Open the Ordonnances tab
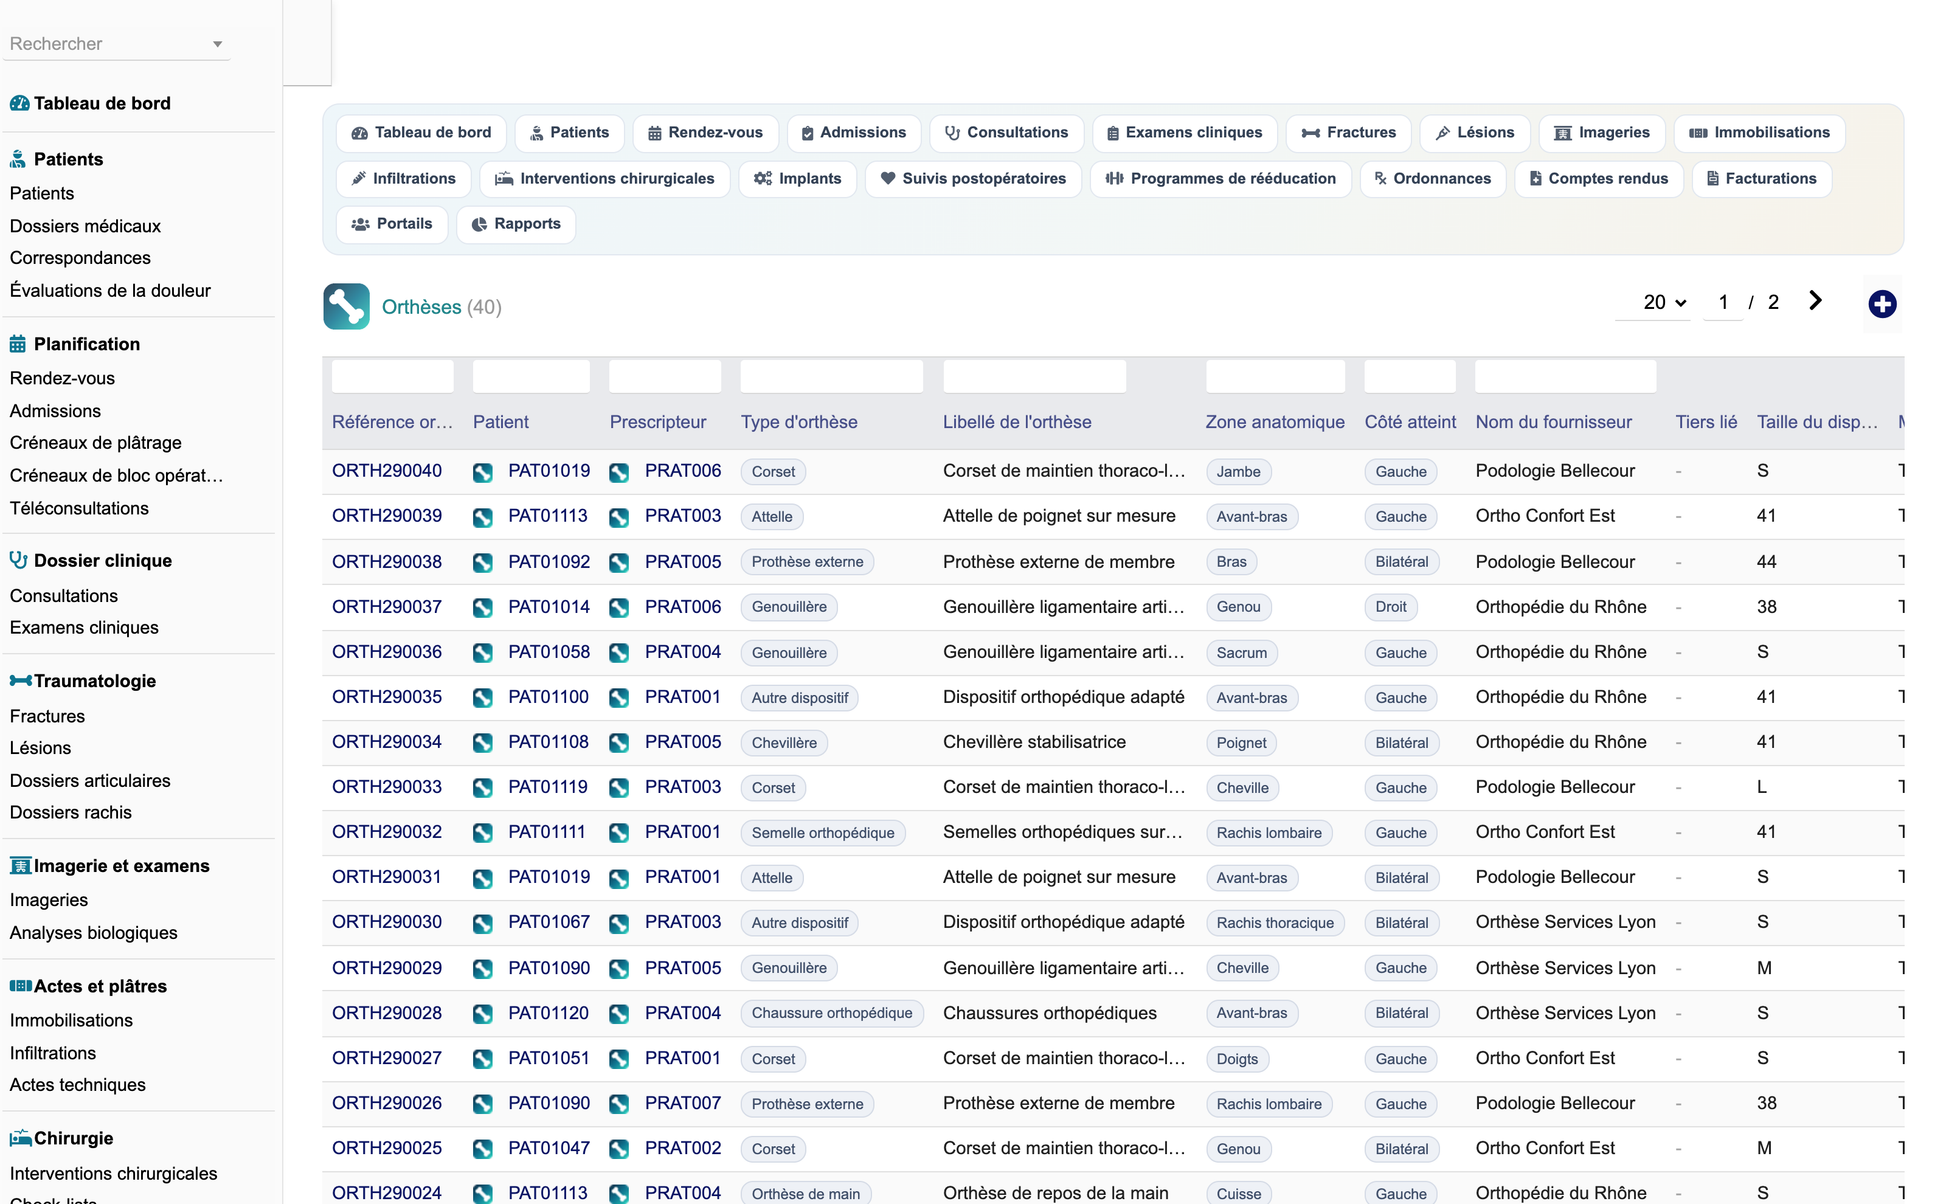Image resolution: width=1946 pixels, height=1204 pixels. click(x=1432, y=179)
